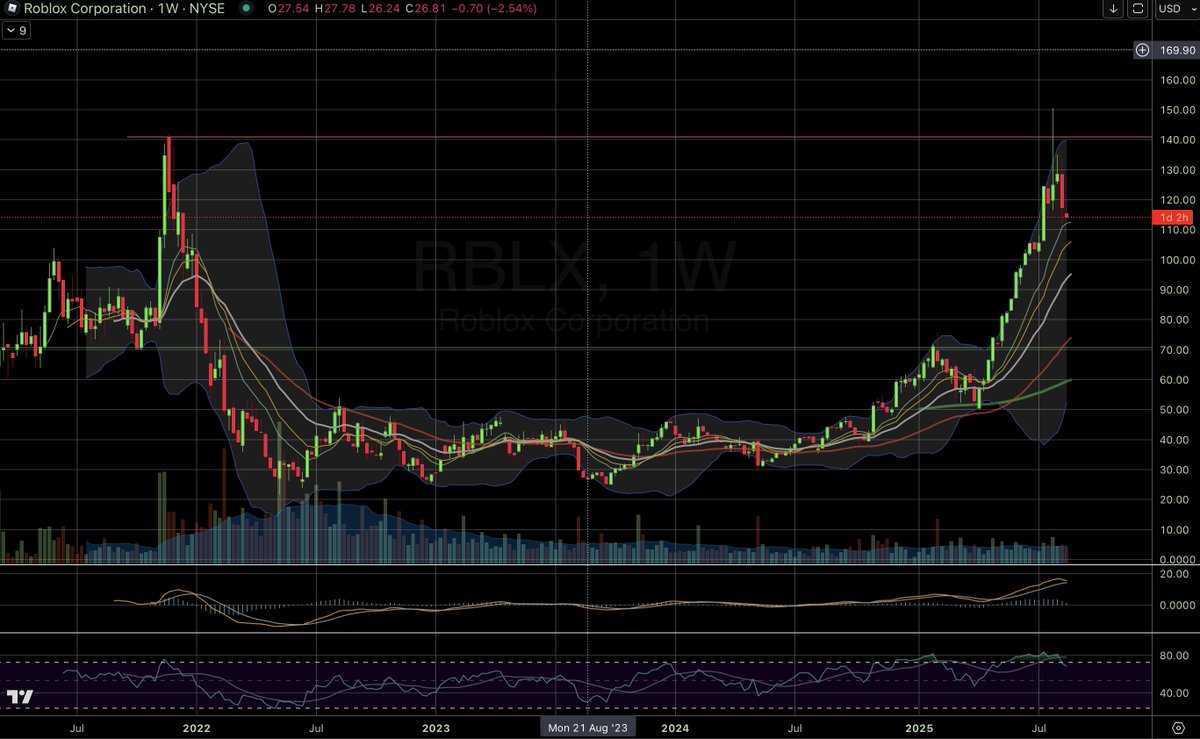Select the red horizontal resistance line near 140
Screen dimensions: 1200x739
(x=640, y=137)
